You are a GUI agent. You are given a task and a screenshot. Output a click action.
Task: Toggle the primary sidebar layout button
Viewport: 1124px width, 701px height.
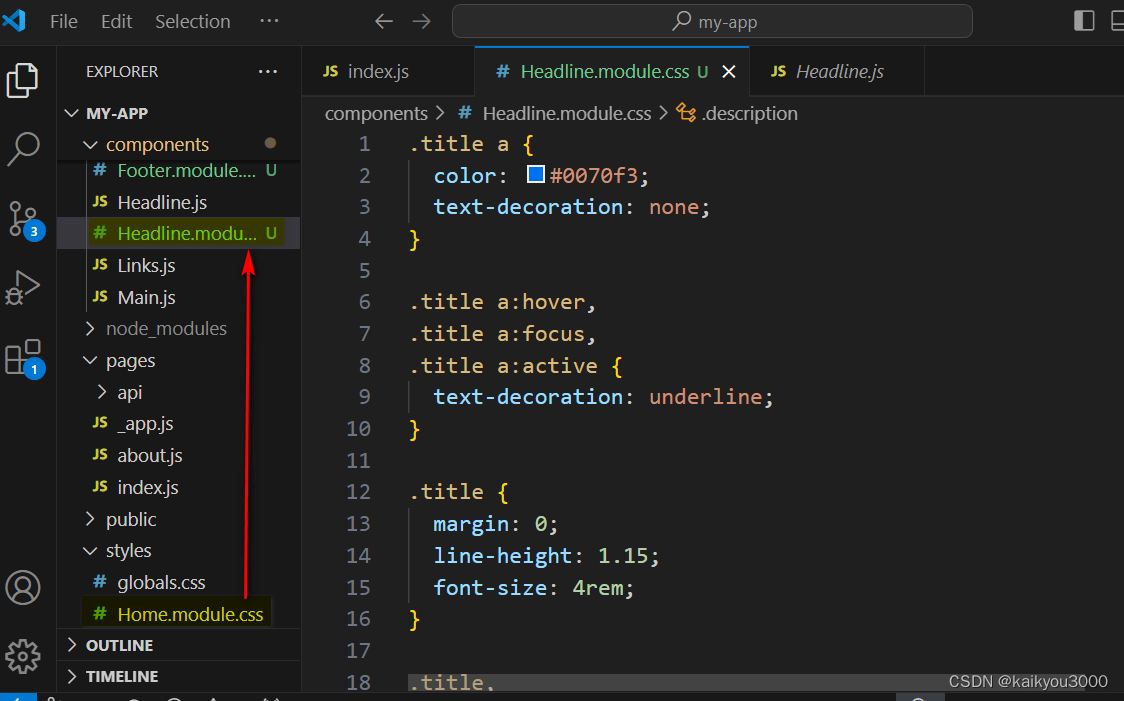coord(1084,21)
